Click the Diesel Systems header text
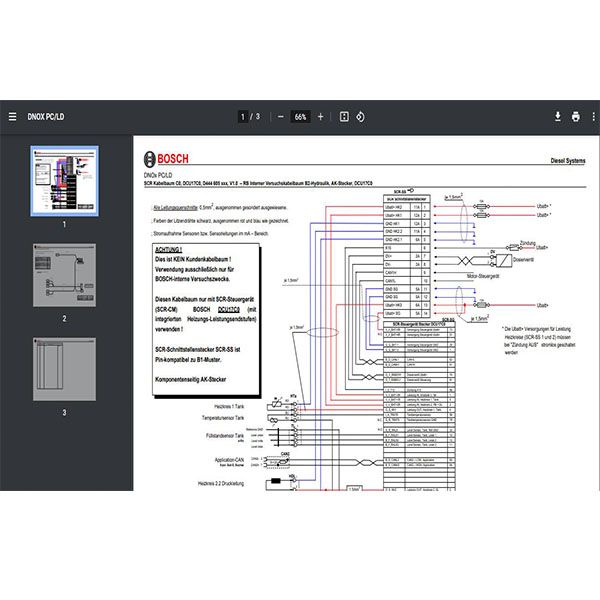 pos(574,160)
